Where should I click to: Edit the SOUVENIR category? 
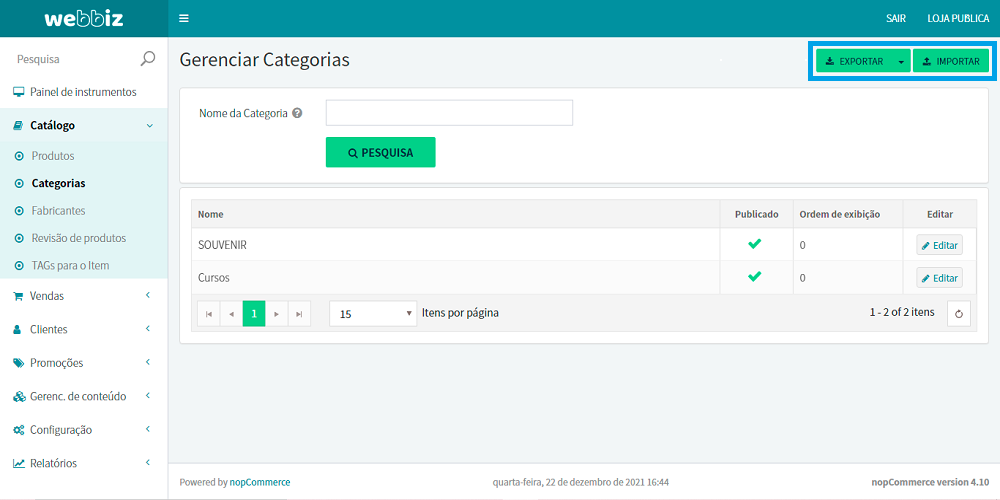click(939, 245)
